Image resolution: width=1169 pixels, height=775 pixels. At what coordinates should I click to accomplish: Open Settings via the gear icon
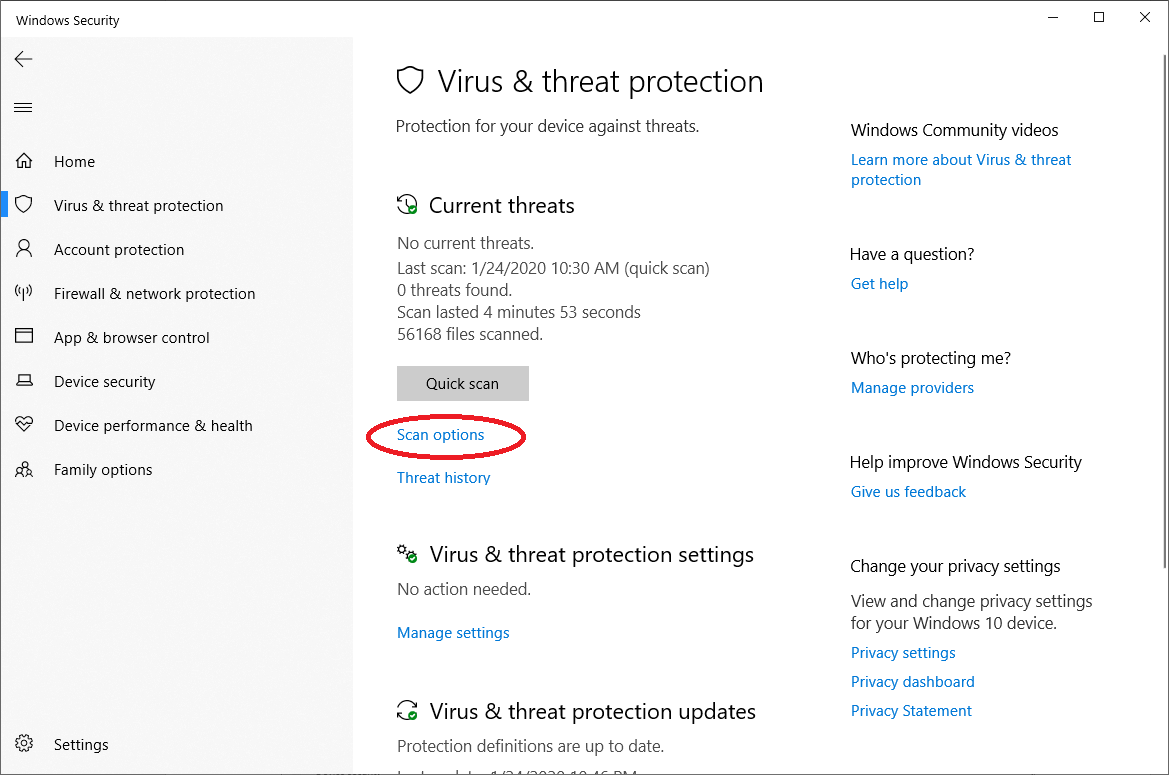click(x=24, y=744)
